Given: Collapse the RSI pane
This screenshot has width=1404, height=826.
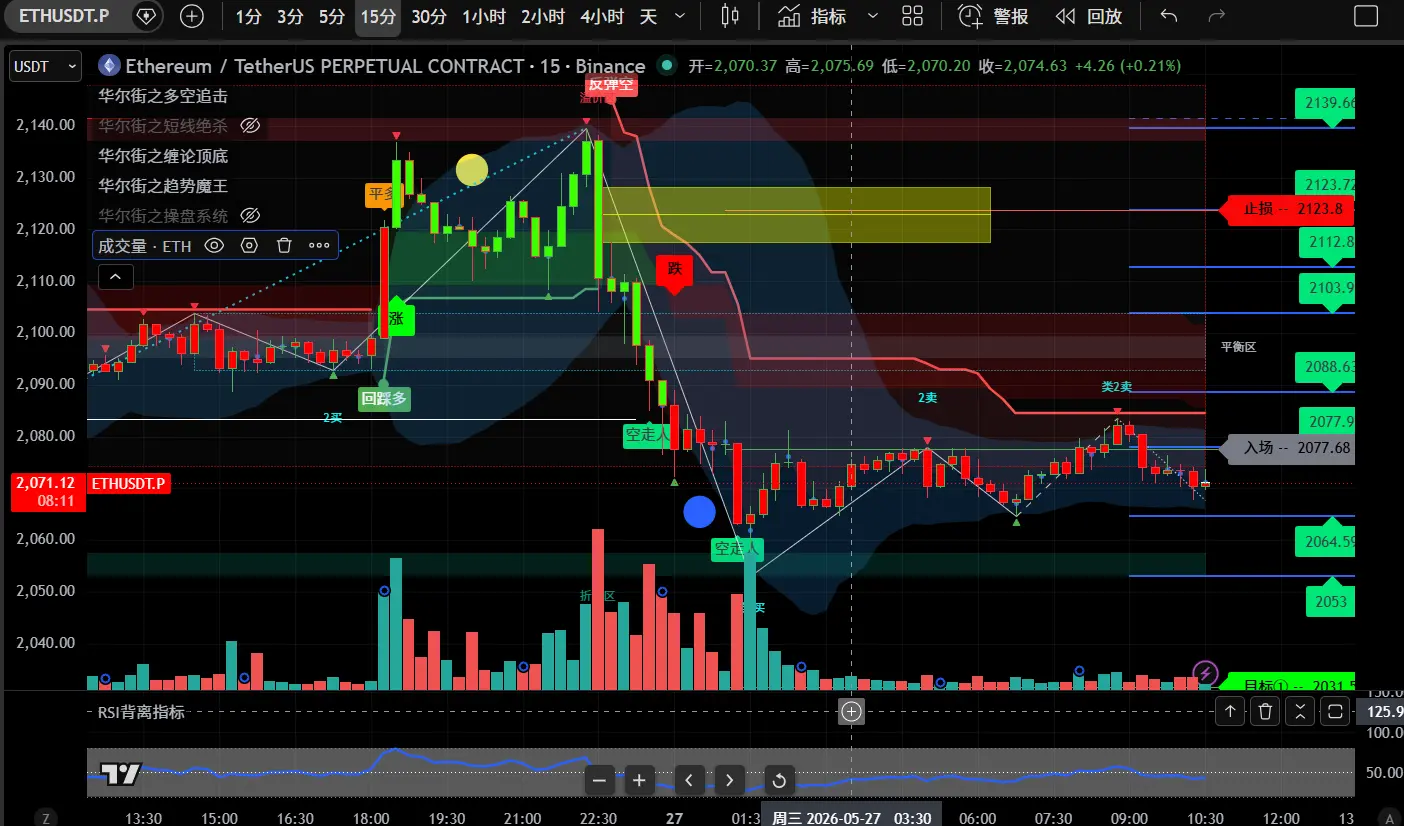Looking at the screenshot, I should tap(1299, 712).
